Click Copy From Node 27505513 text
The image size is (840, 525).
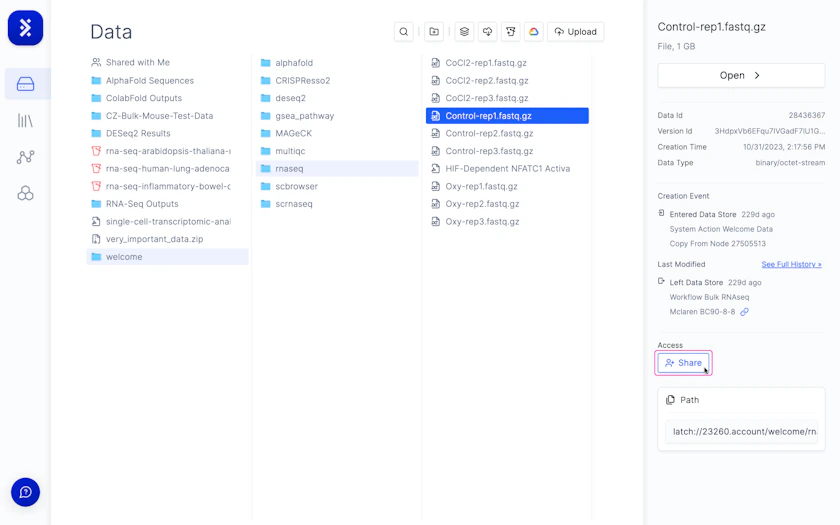click(x=717, y=244)
